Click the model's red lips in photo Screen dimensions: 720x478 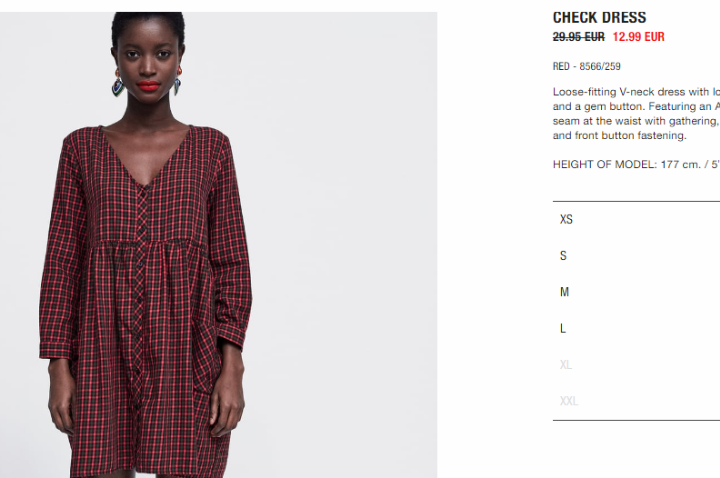tap(148, 86)
